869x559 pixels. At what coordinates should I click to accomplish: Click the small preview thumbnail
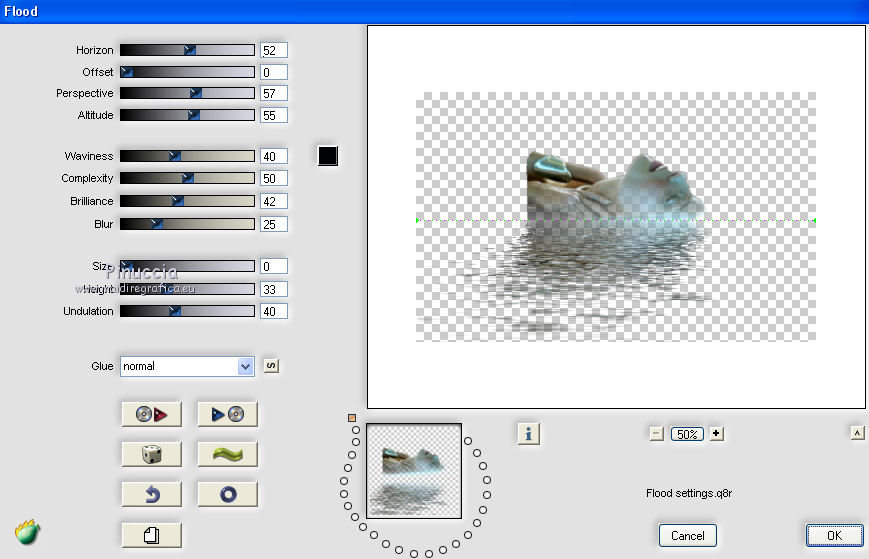click(414, 471)
